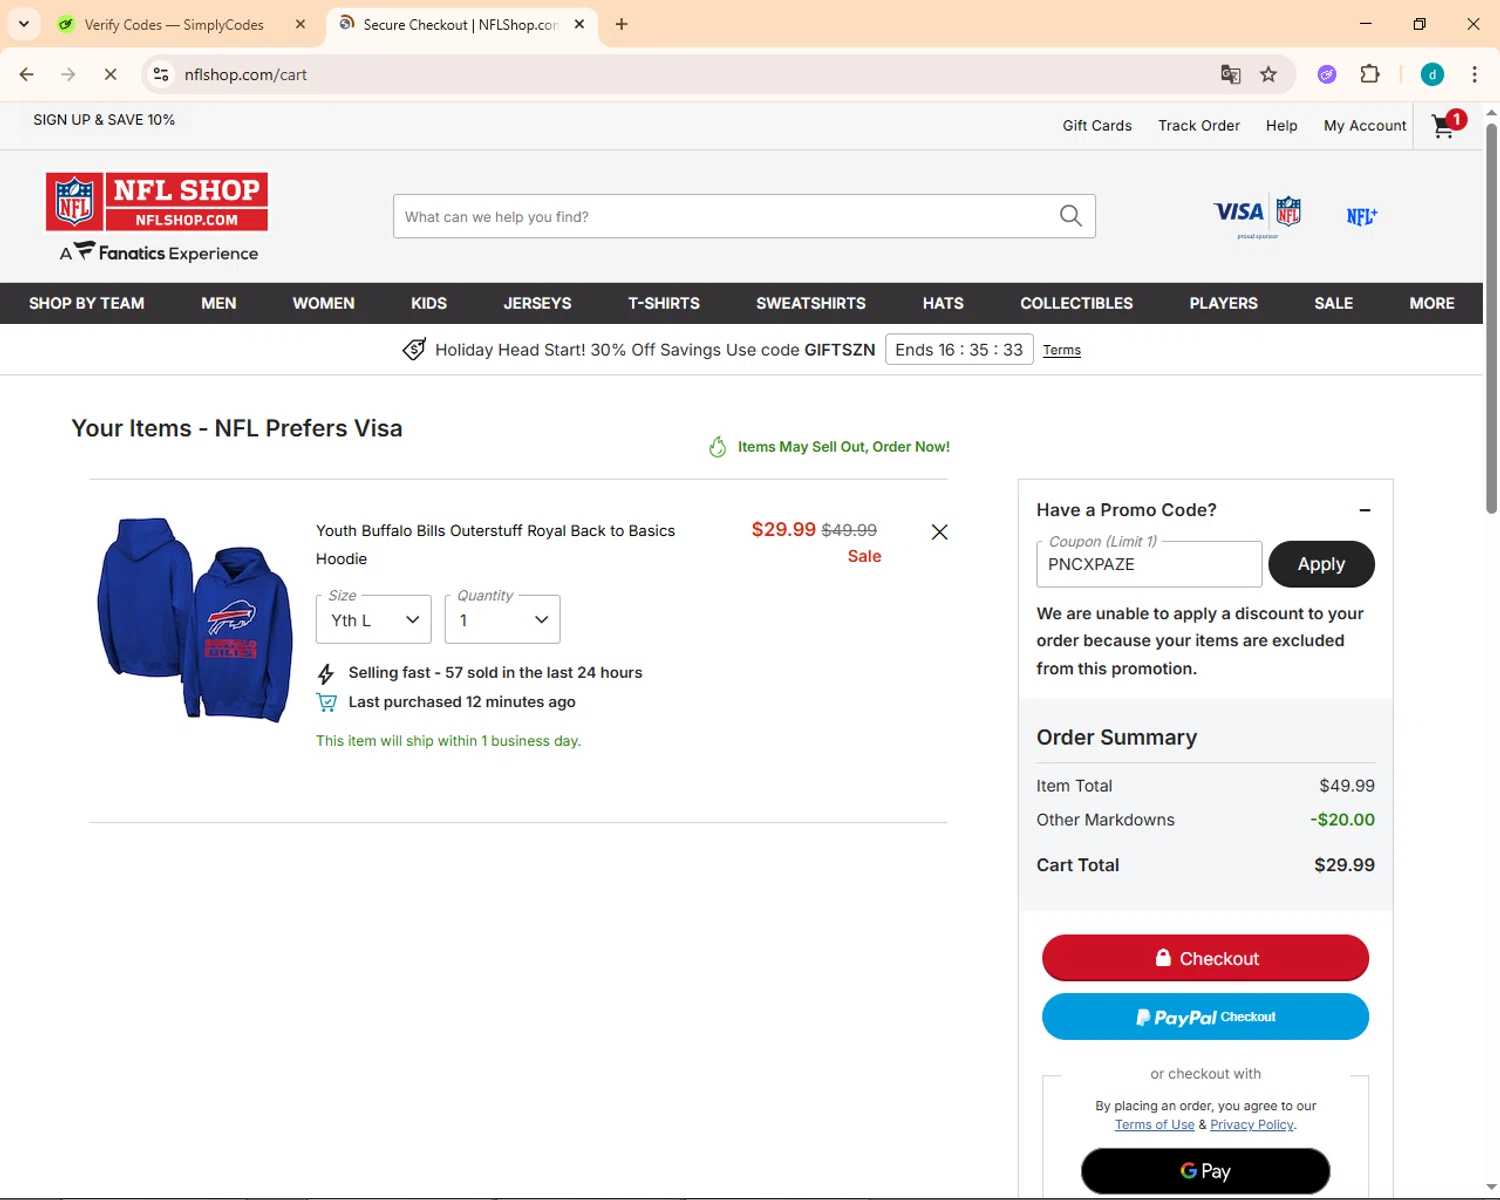Open a new browser tab
Screen dimensions: 1500x1200
(621, 24)
